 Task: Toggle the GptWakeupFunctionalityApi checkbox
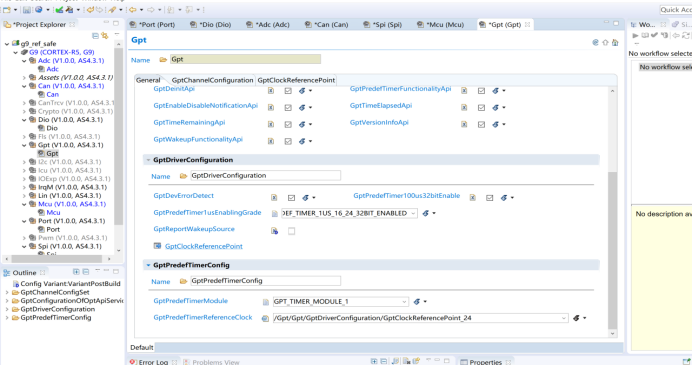click(x=288, y=141)
